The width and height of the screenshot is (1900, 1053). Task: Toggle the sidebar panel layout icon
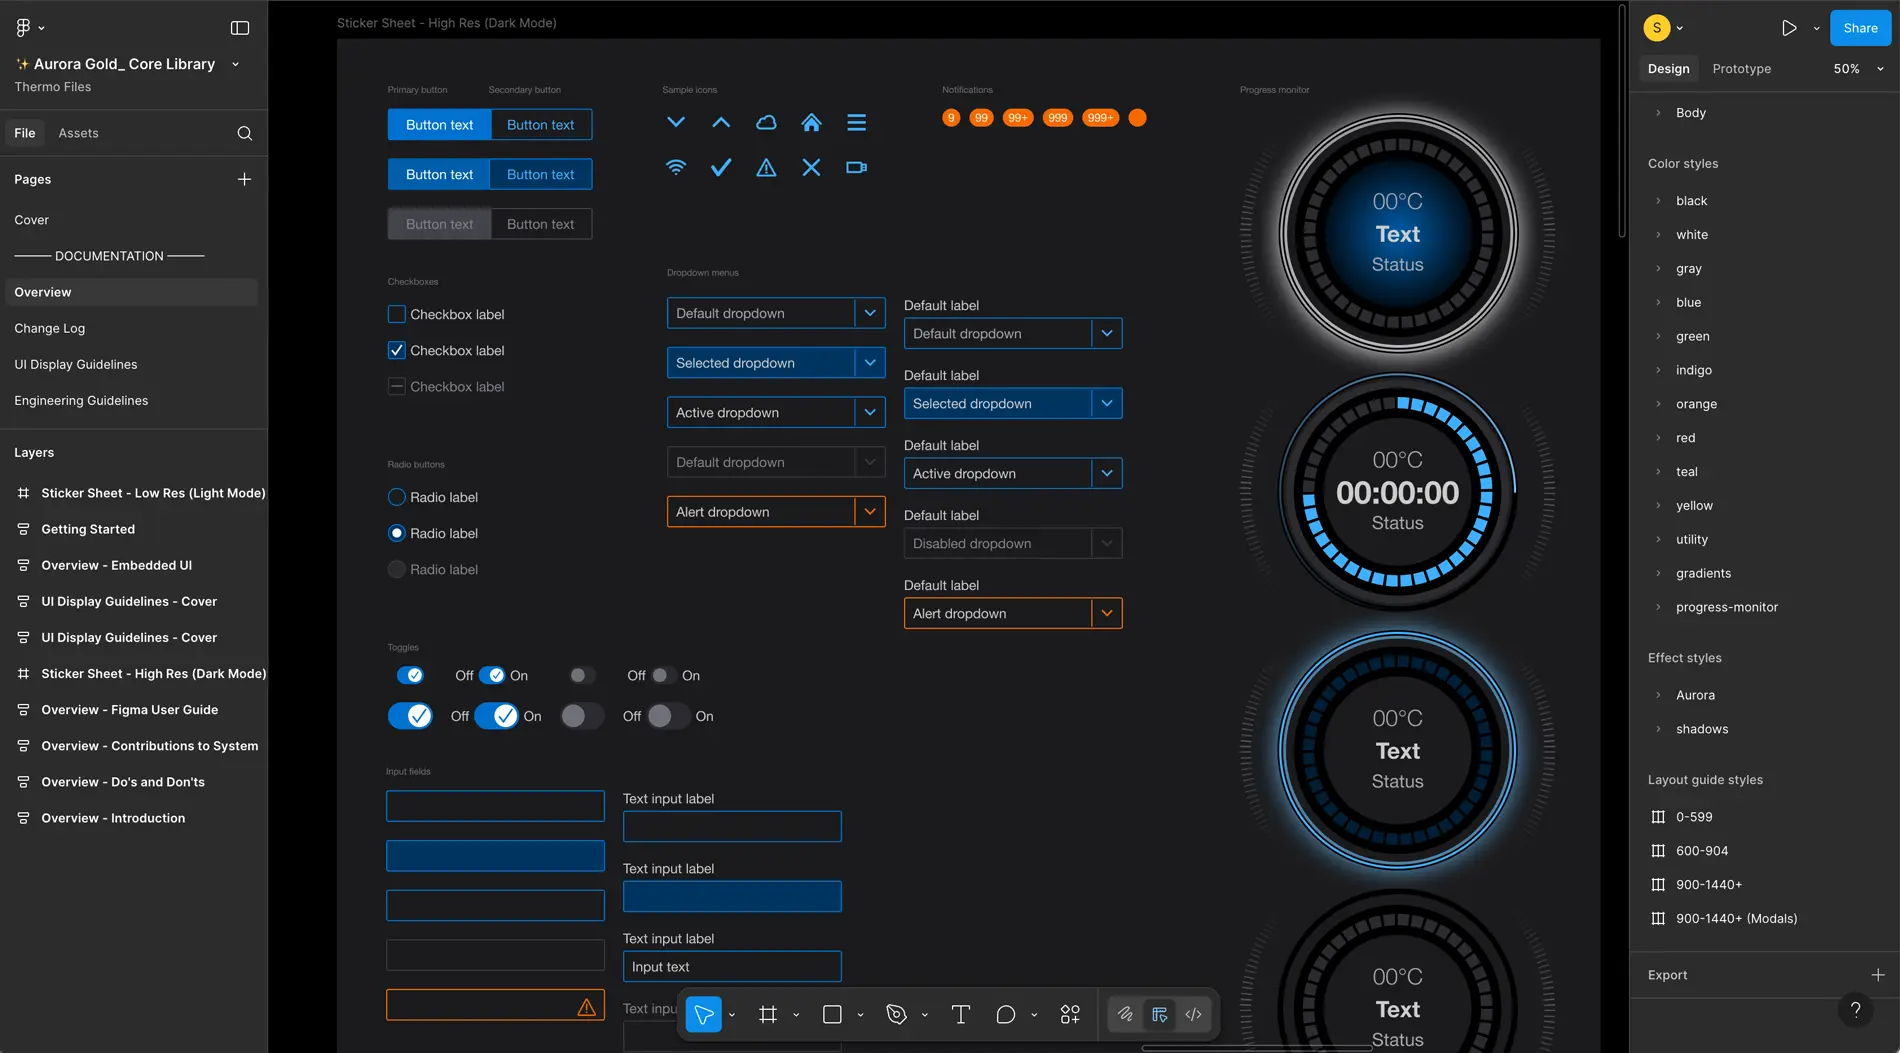pyautogui.click(x=240, y=28)
